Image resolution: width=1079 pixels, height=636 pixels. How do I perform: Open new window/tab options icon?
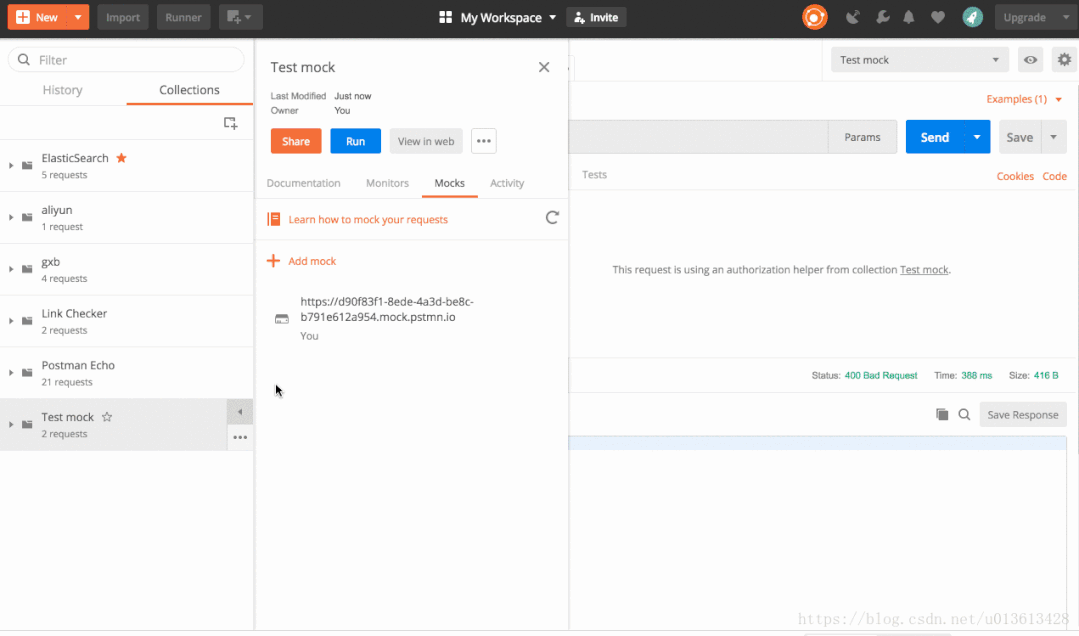[240, 17]
